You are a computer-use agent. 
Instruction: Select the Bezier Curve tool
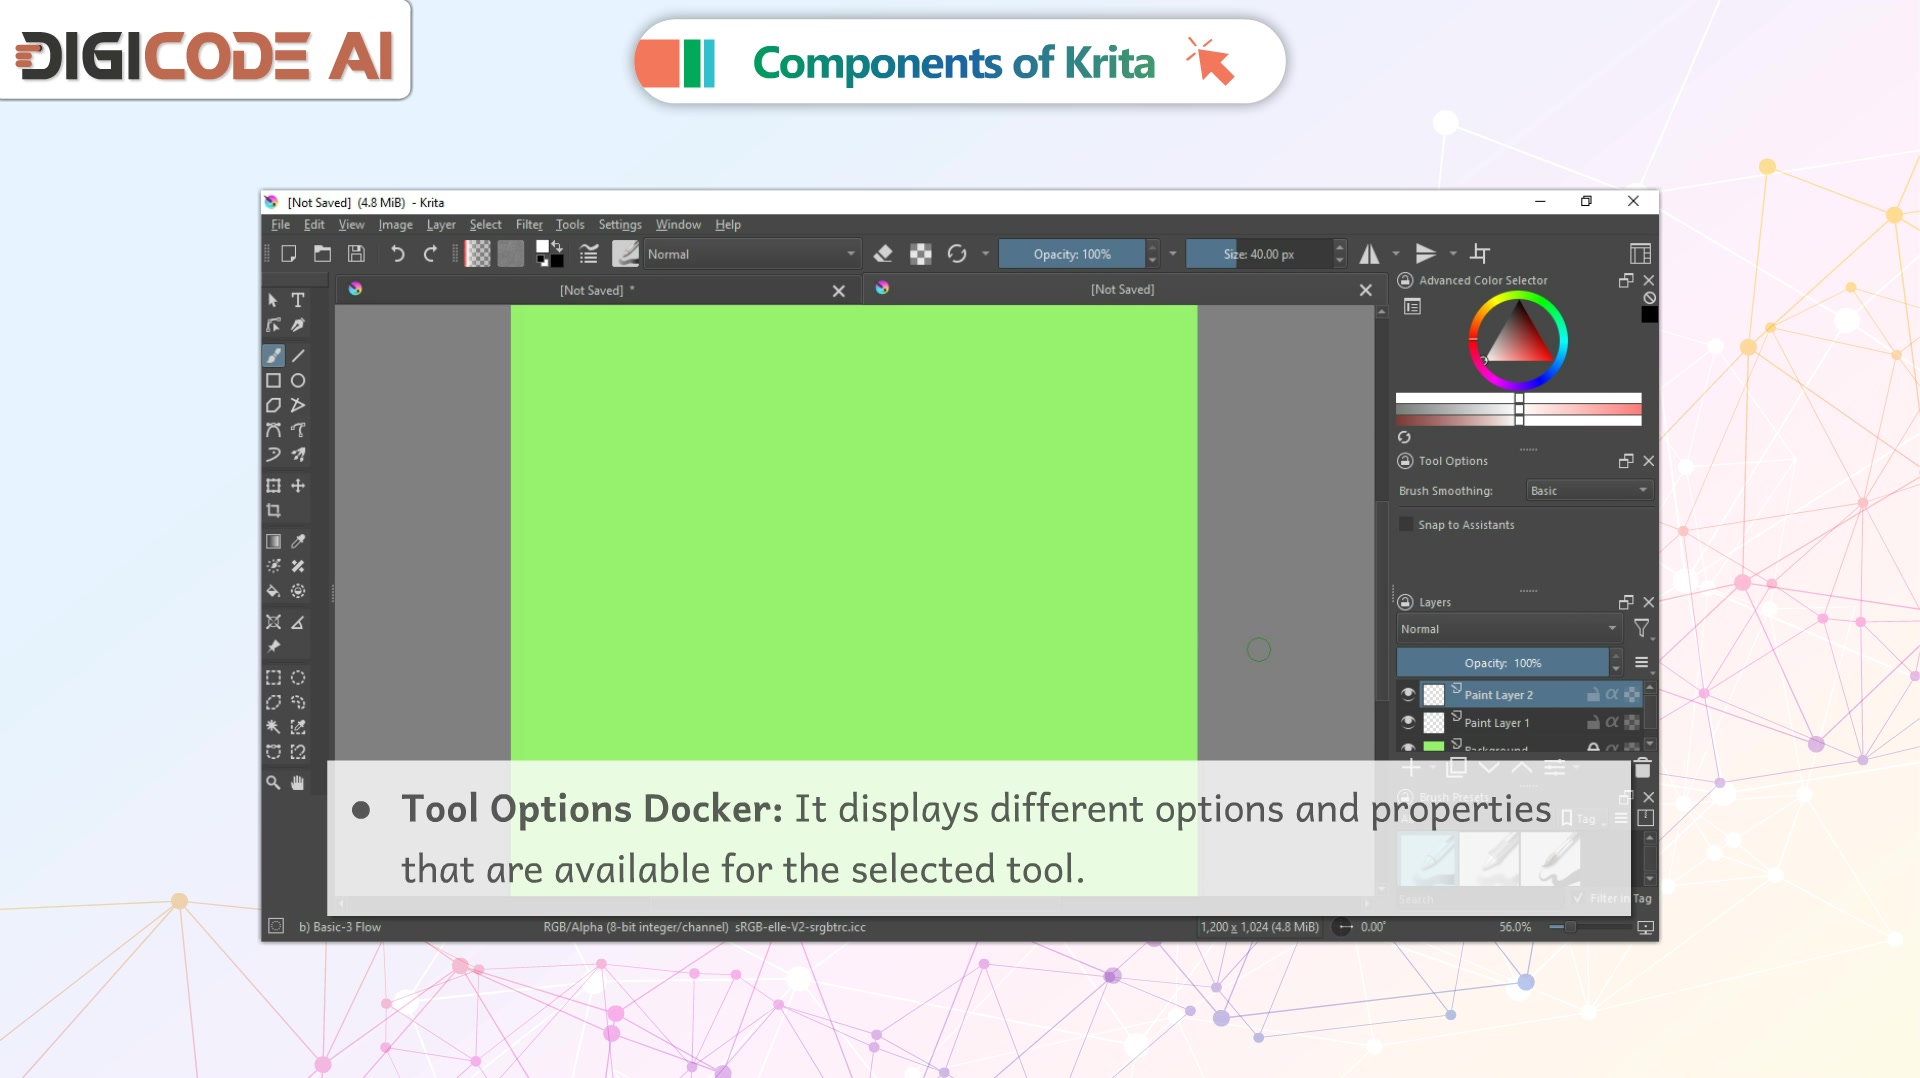(273, 430)
